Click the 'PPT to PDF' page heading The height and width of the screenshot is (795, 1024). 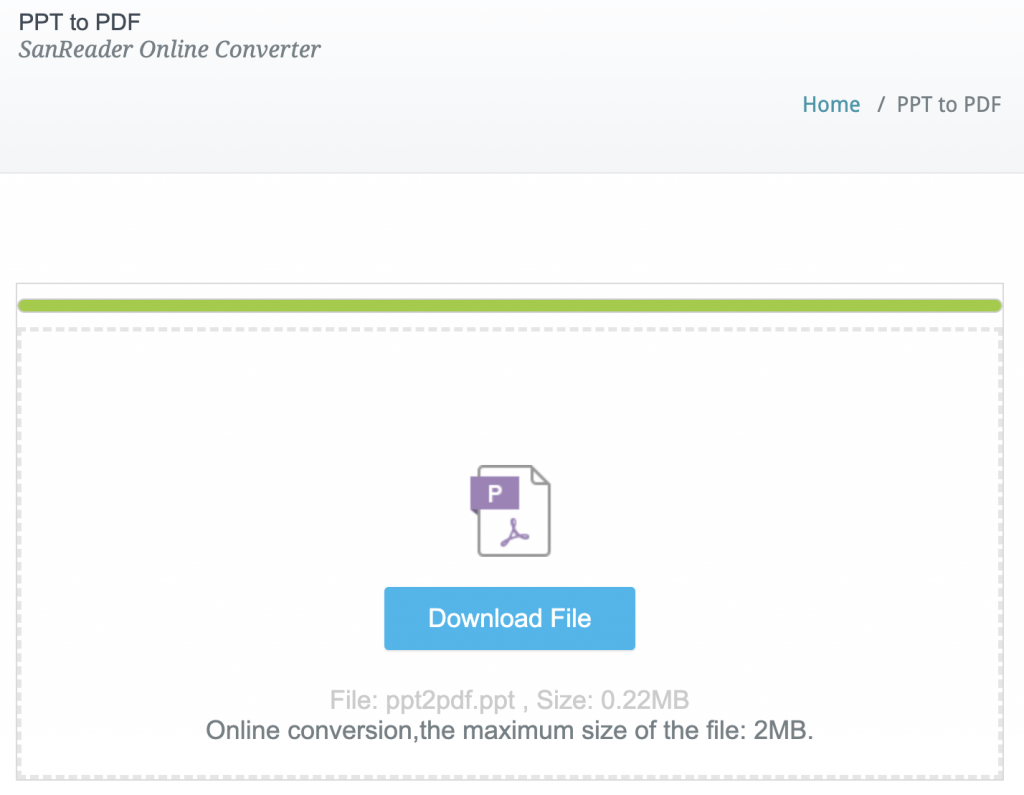pyautogui.click(x=80, y=22)
